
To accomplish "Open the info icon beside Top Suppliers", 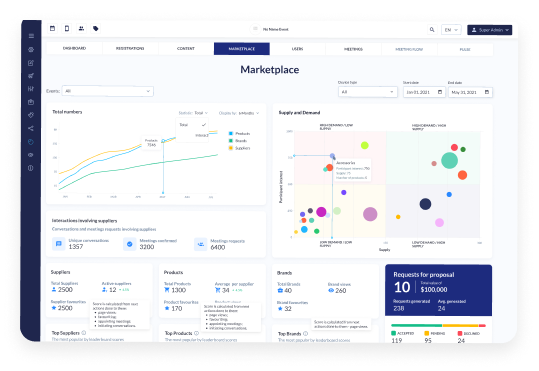I will click(84, 333).
